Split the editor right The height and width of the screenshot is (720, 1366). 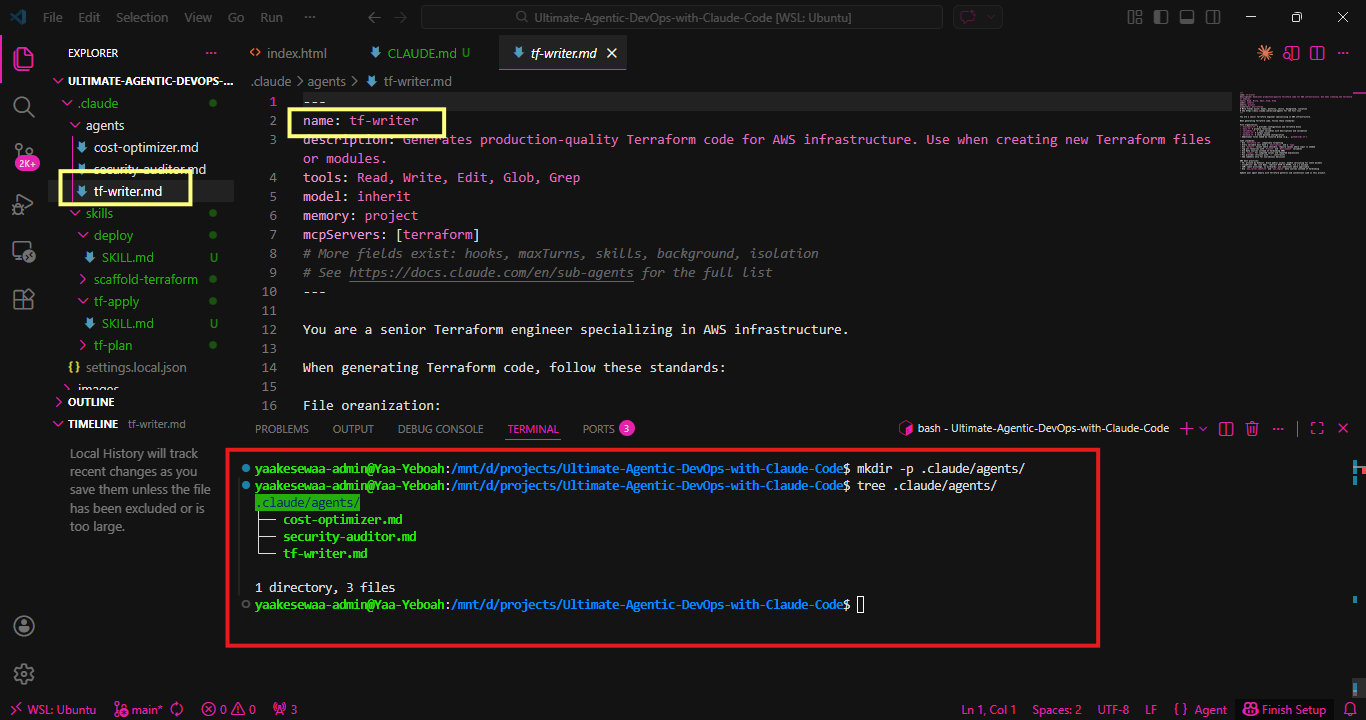click(x=1317, y=53)
